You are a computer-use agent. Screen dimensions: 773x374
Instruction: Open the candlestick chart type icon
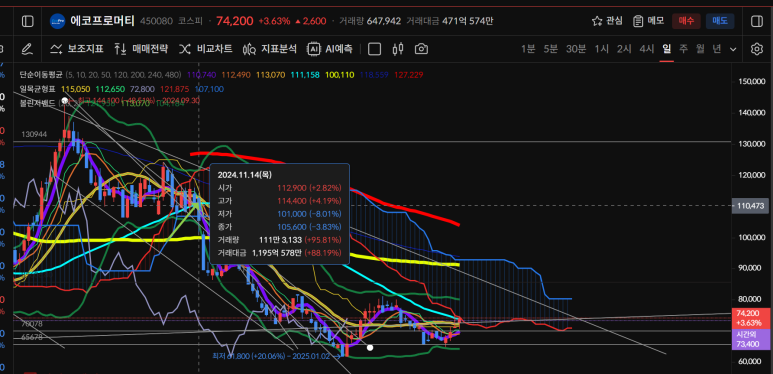(398, 49)
